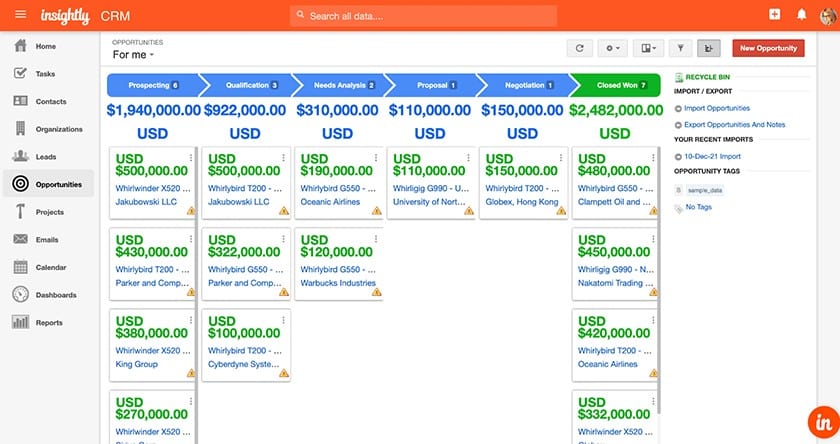Open Leads in sidebar
The height and width of the screenshot is (444, 840).
tap(46, 157)
